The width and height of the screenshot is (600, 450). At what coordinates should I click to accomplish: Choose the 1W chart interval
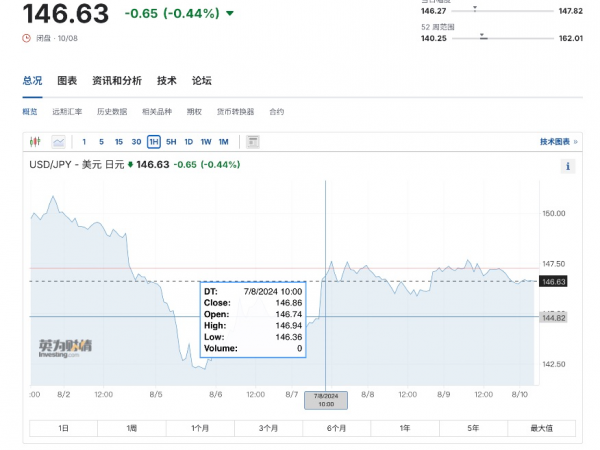click(206, 142)
